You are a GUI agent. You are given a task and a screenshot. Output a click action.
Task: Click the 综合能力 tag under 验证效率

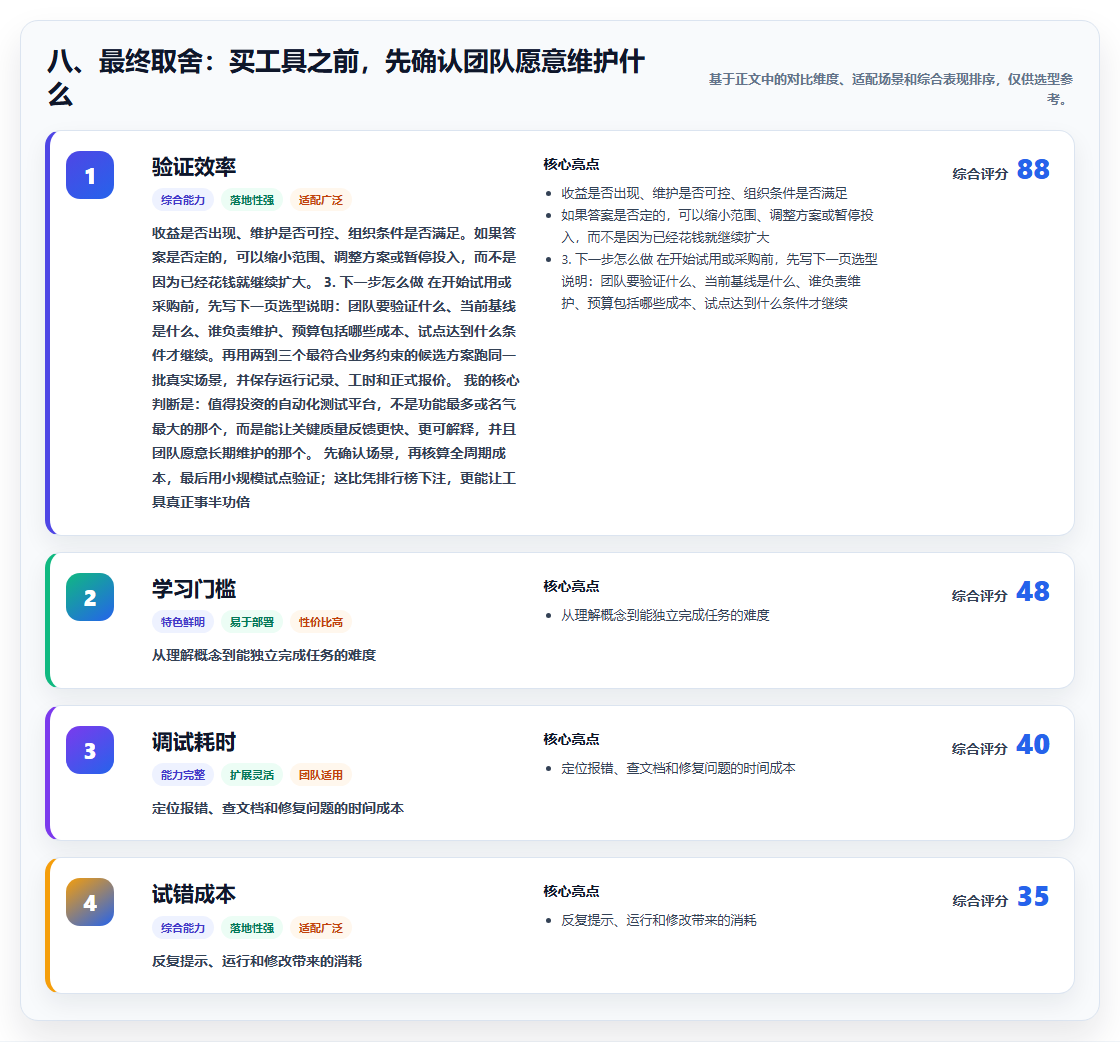coord(183,200)
